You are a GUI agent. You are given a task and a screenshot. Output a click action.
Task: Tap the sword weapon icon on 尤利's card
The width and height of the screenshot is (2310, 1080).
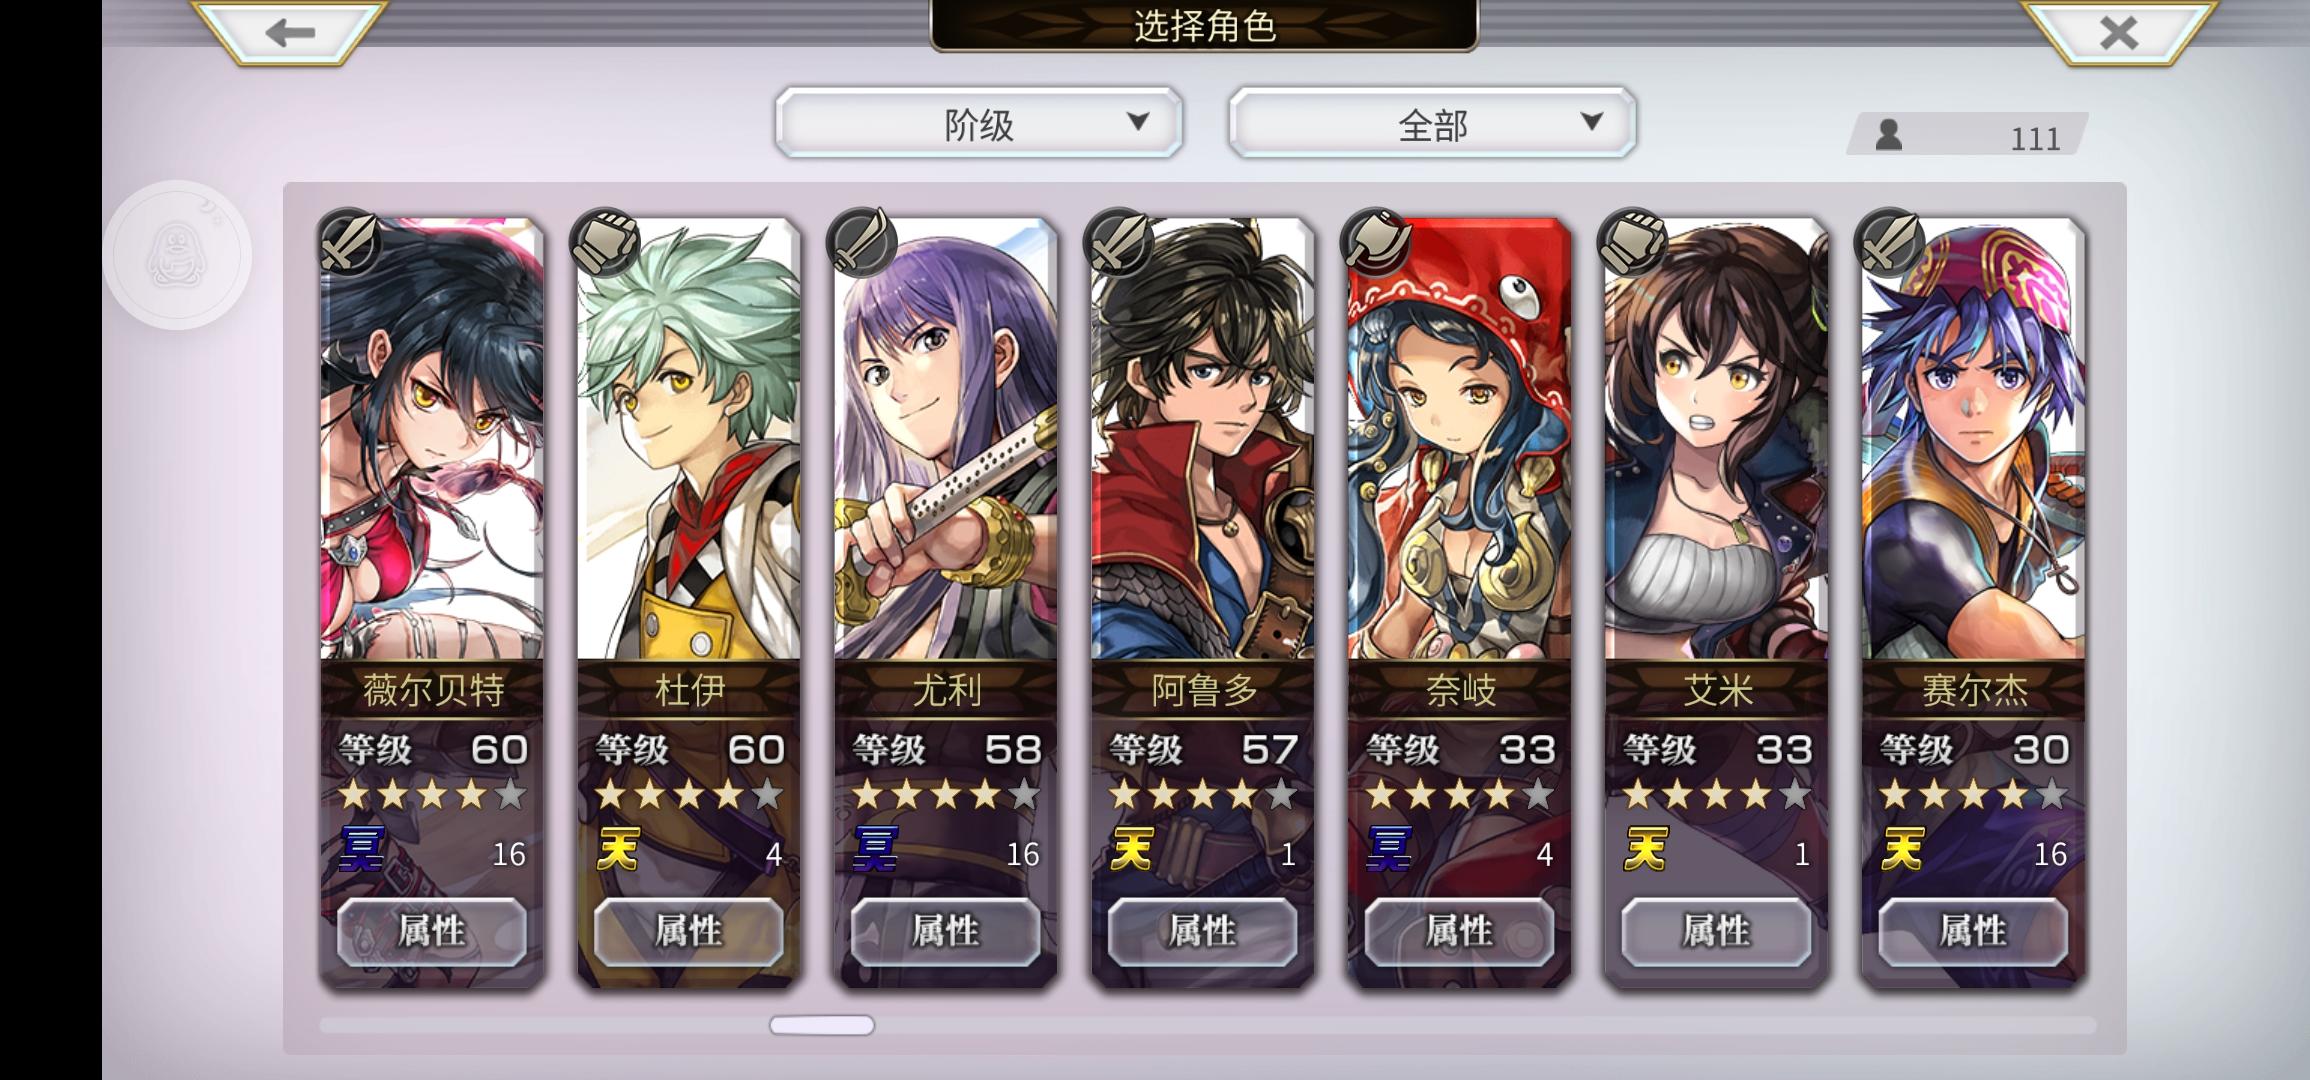[862, 242]
